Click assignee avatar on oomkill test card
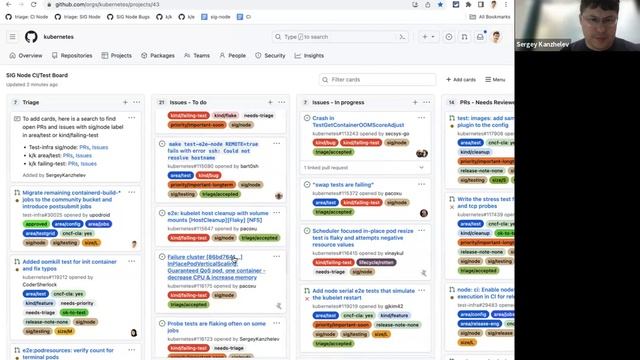640x360 pixels. click(x=134, y=333)
